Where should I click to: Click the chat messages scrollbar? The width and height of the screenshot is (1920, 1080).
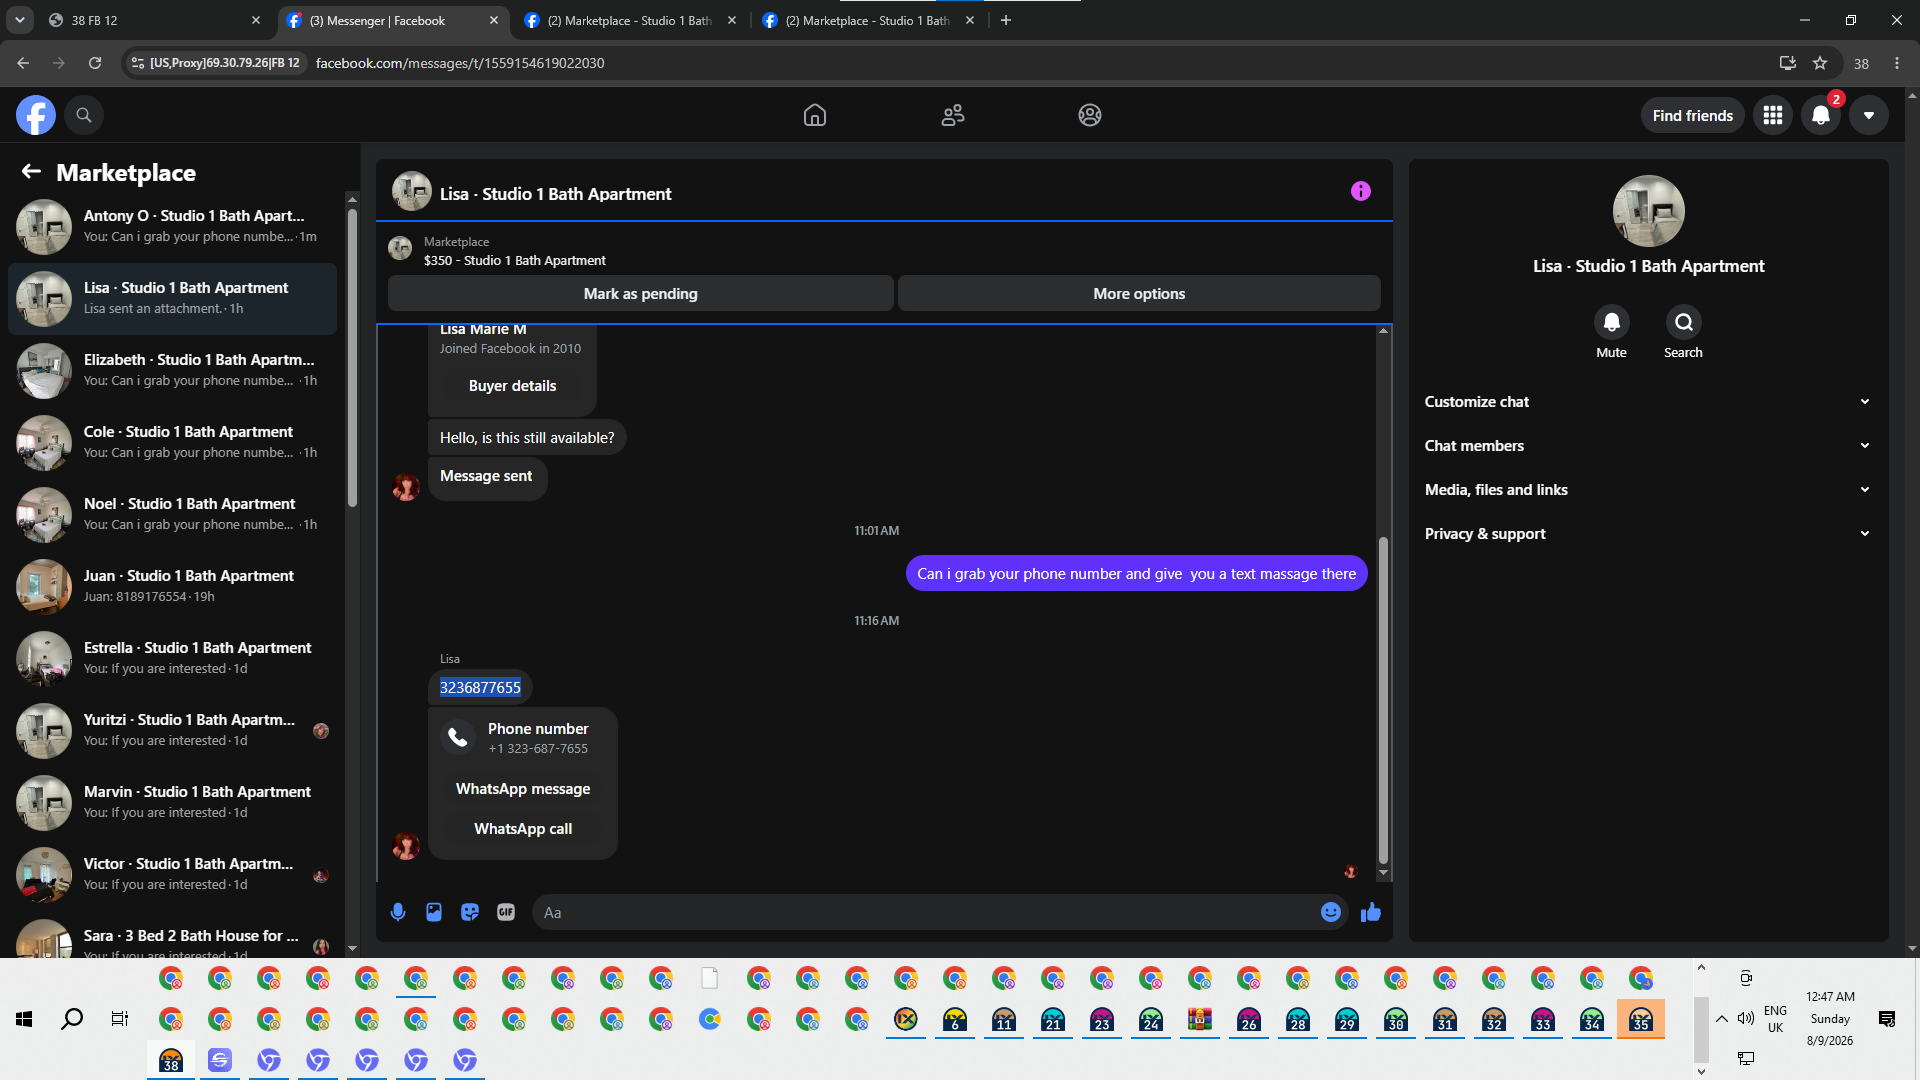point(1383,700)
